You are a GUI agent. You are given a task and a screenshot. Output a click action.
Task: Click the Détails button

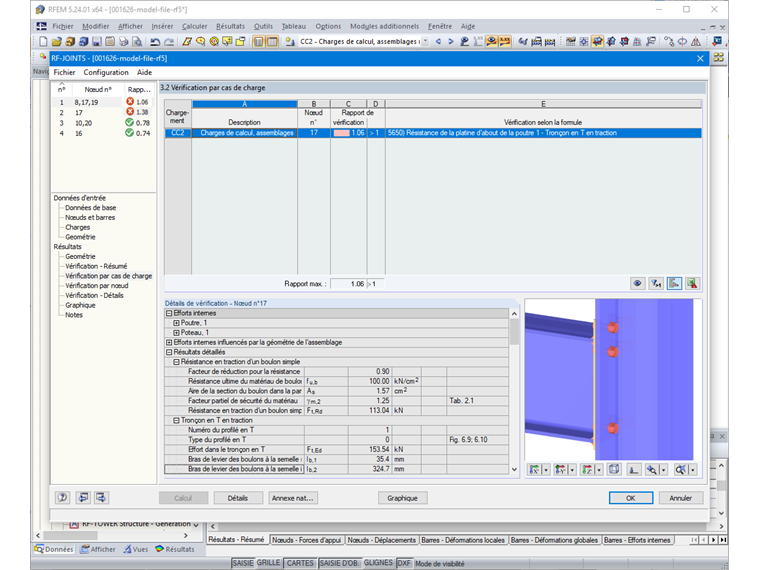click(x=238, y=498)
